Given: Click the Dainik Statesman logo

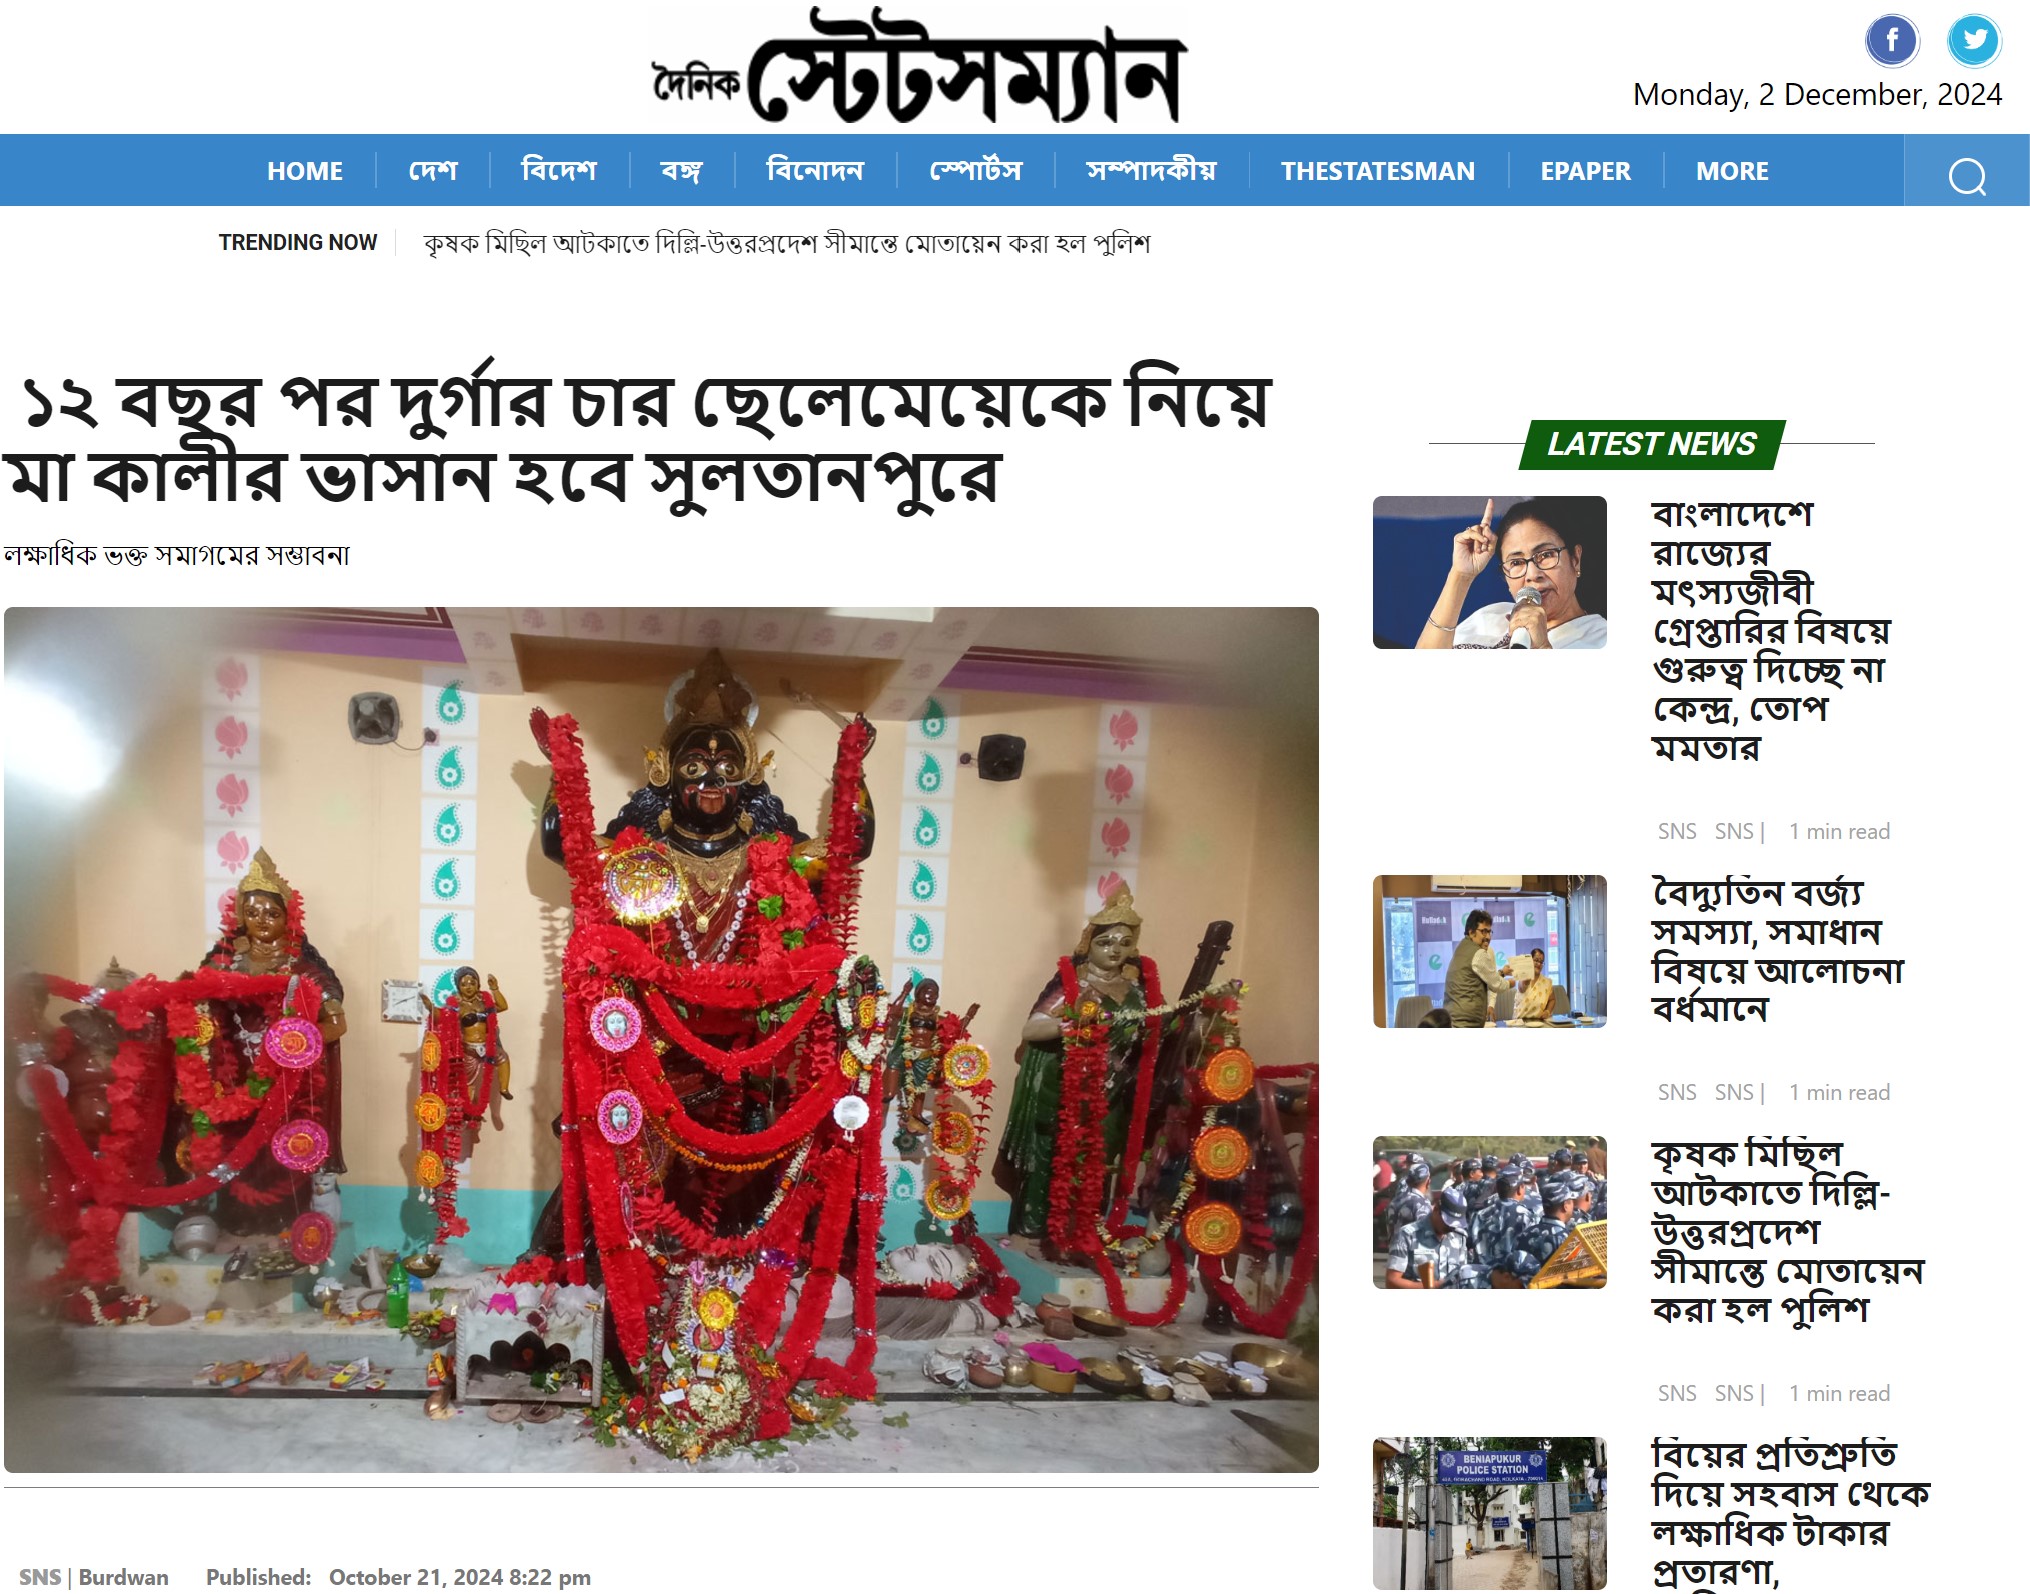Looking at the screenshot, I should 918,66.
